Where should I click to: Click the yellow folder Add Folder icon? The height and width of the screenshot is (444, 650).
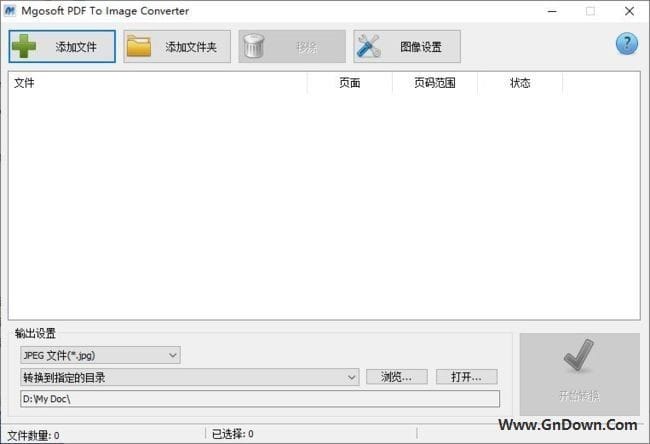click(x=139, y=46)
